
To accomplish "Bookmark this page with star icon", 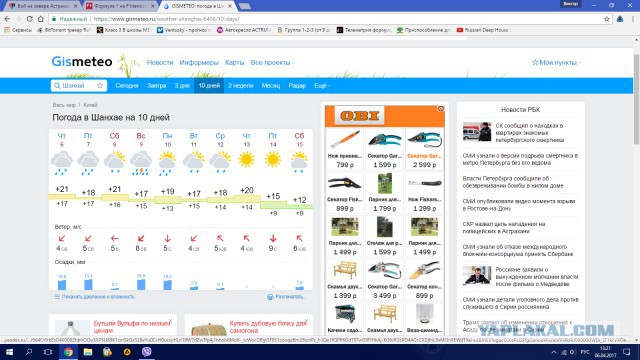I will pyautogui.click(x=607, y=19).
